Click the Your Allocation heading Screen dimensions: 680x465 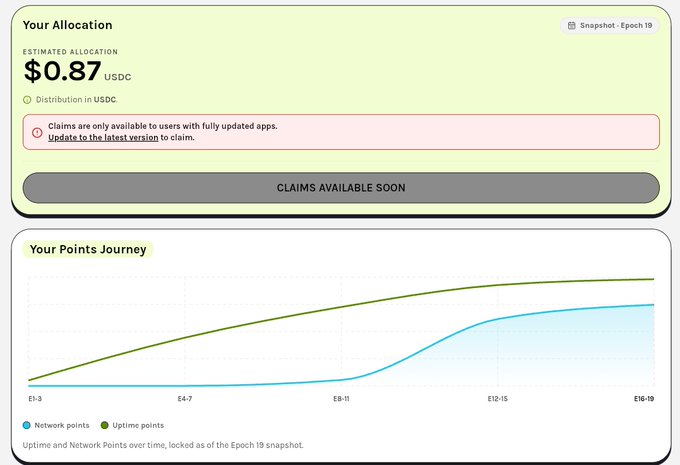point(68,25)
